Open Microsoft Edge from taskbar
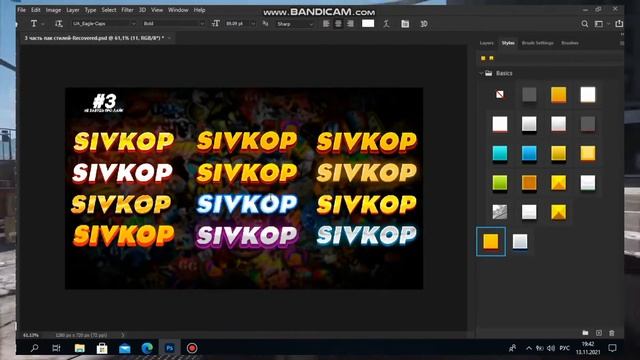The width and height of the screenshot is (640, 360). tap(147, 348)
